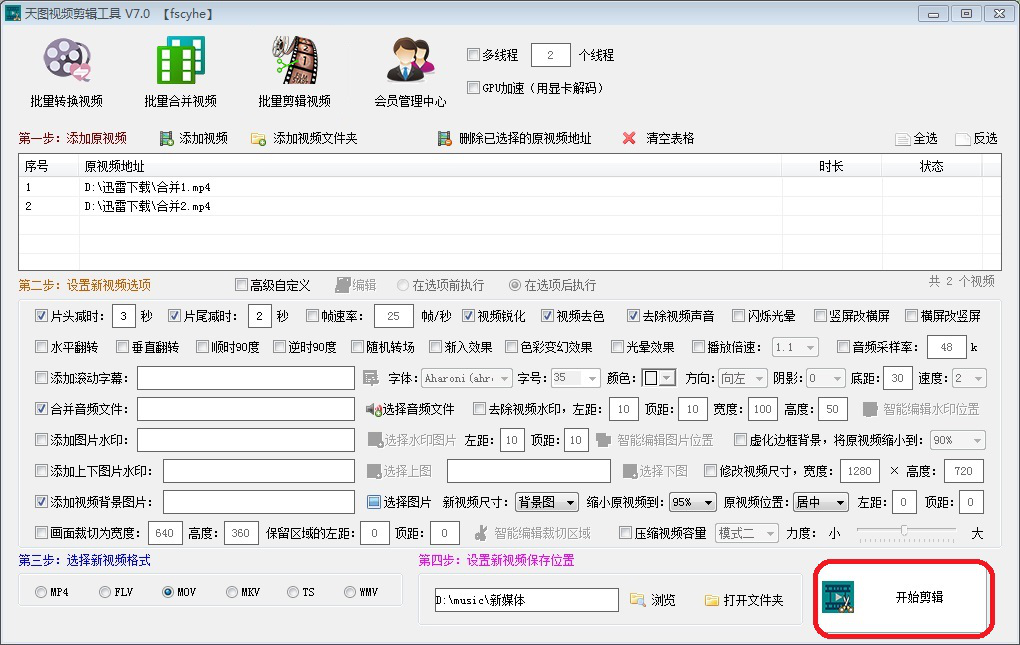This screenshot has width=1020, height=645.
Task: Open 字号 dropdown showing 35
Action: [575, 378]
